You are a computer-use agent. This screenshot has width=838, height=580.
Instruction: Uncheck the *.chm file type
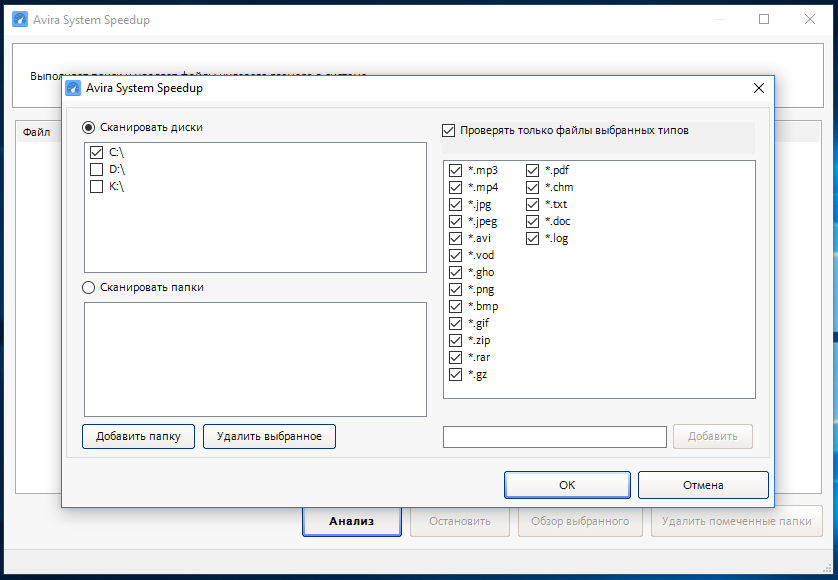pos(532,188)
